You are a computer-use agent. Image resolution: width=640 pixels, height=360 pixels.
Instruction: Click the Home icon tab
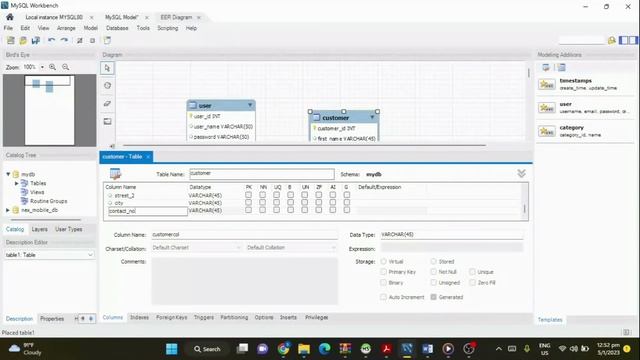[x=10, y=17]
